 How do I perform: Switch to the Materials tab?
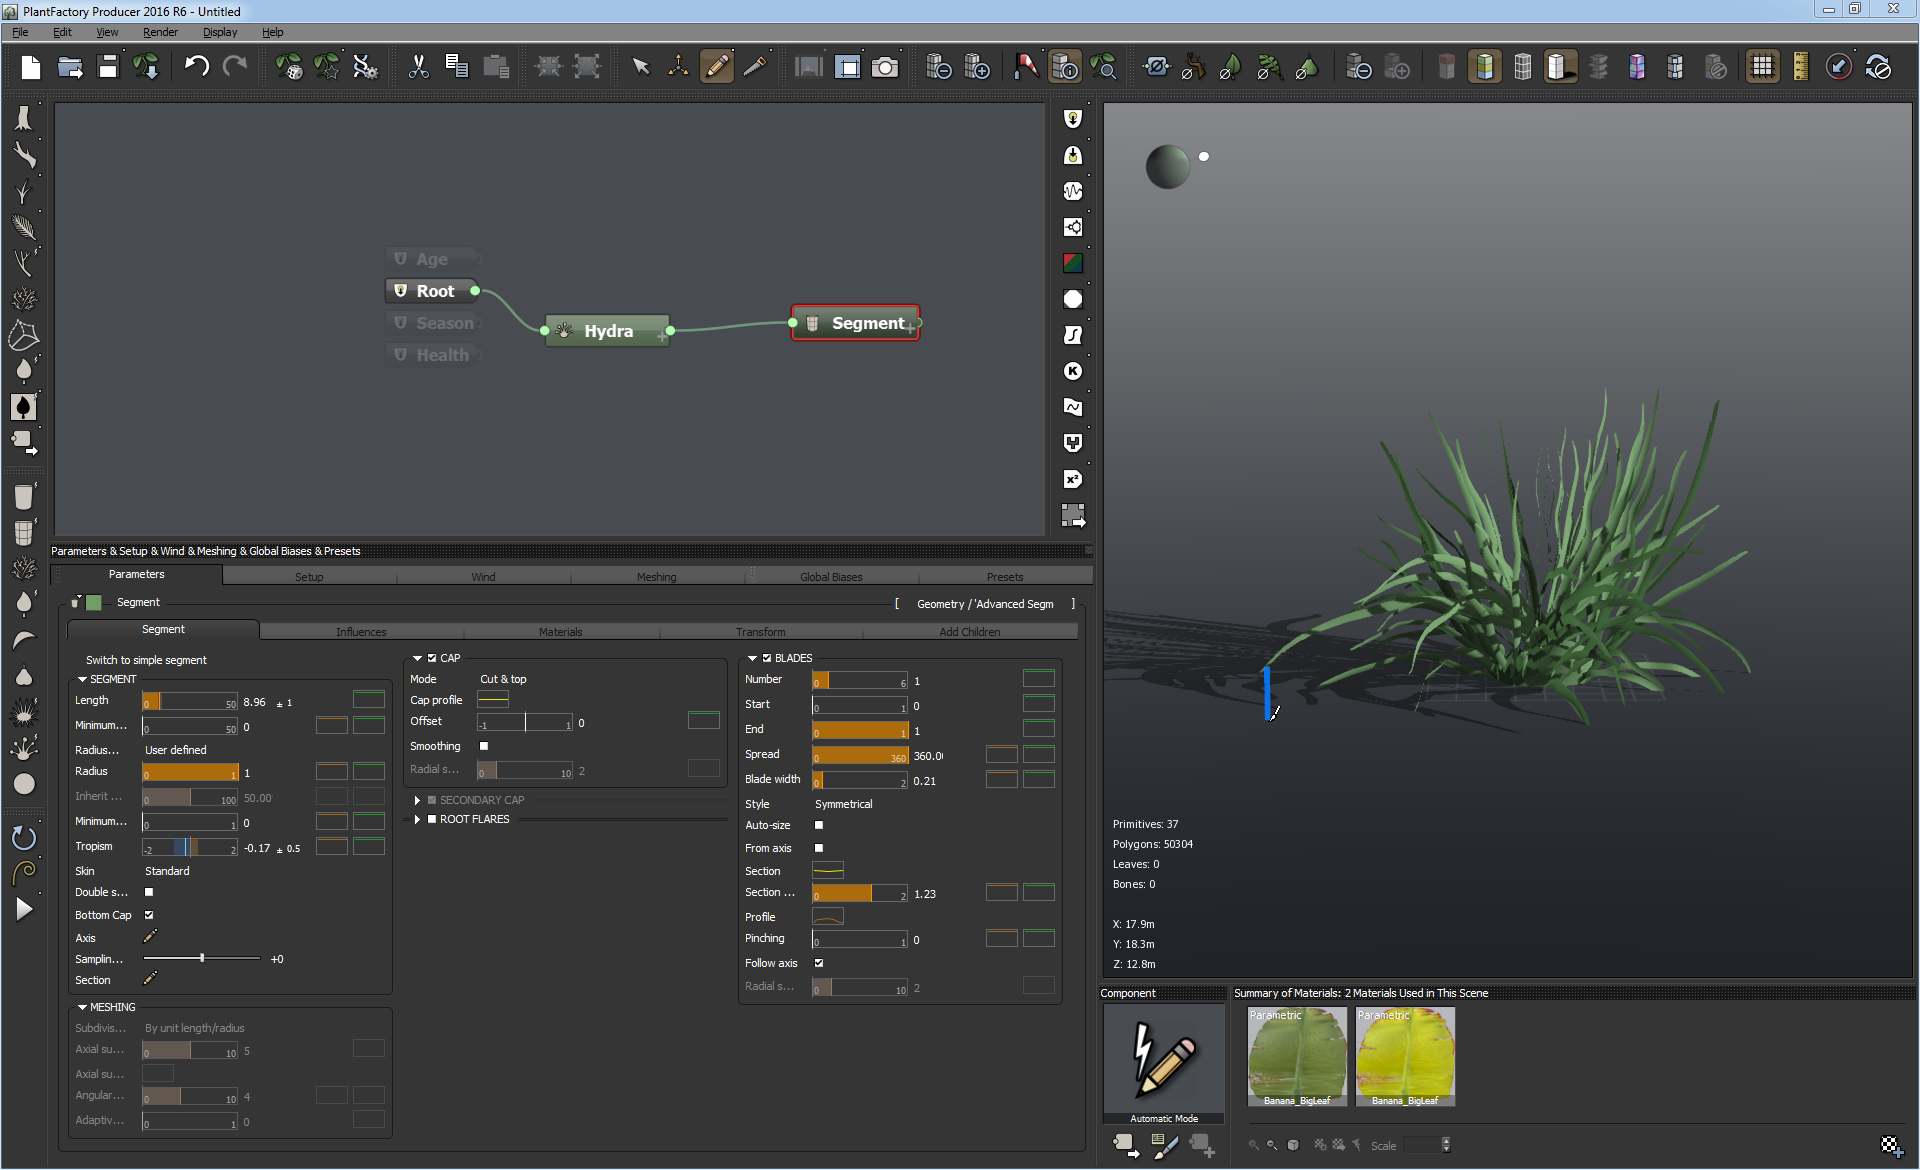pos(560,632)
